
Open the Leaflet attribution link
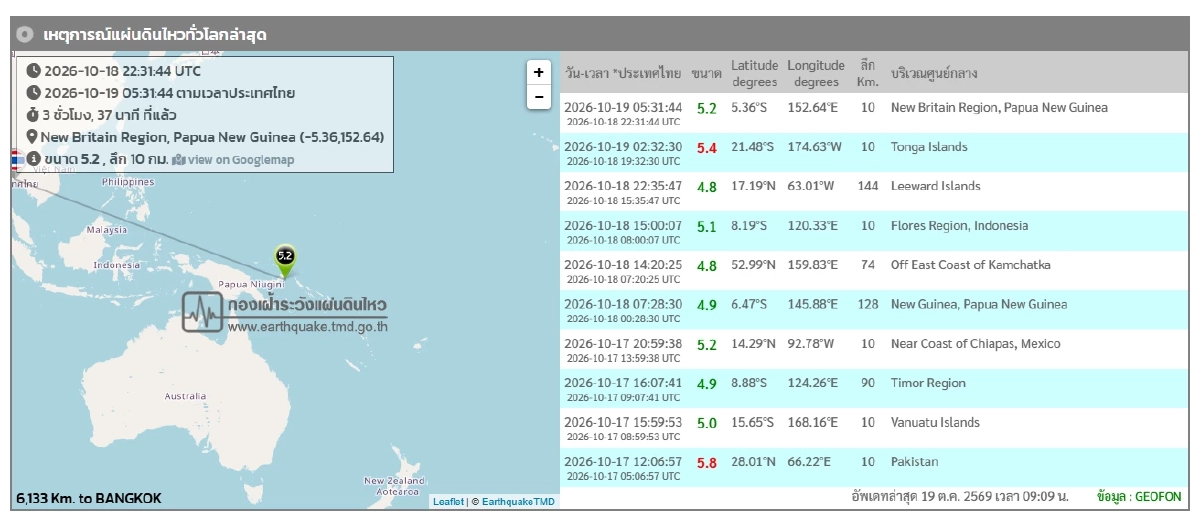point(447,502)
